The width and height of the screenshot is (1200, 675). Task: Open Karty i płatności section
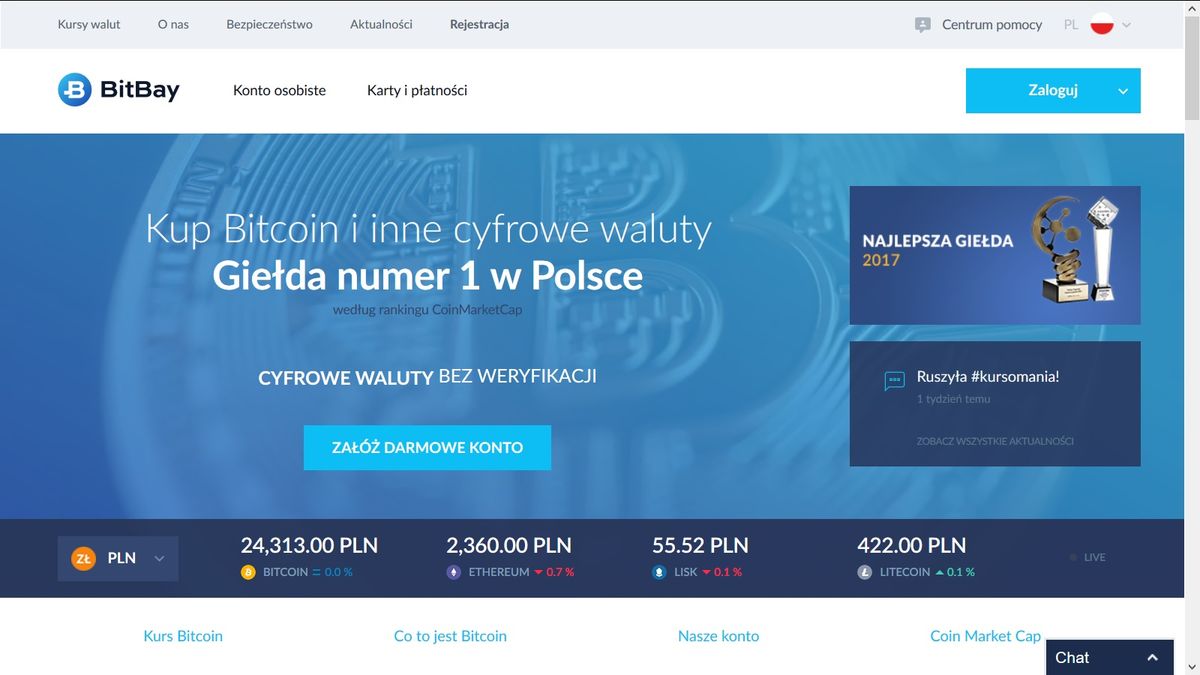417,90
